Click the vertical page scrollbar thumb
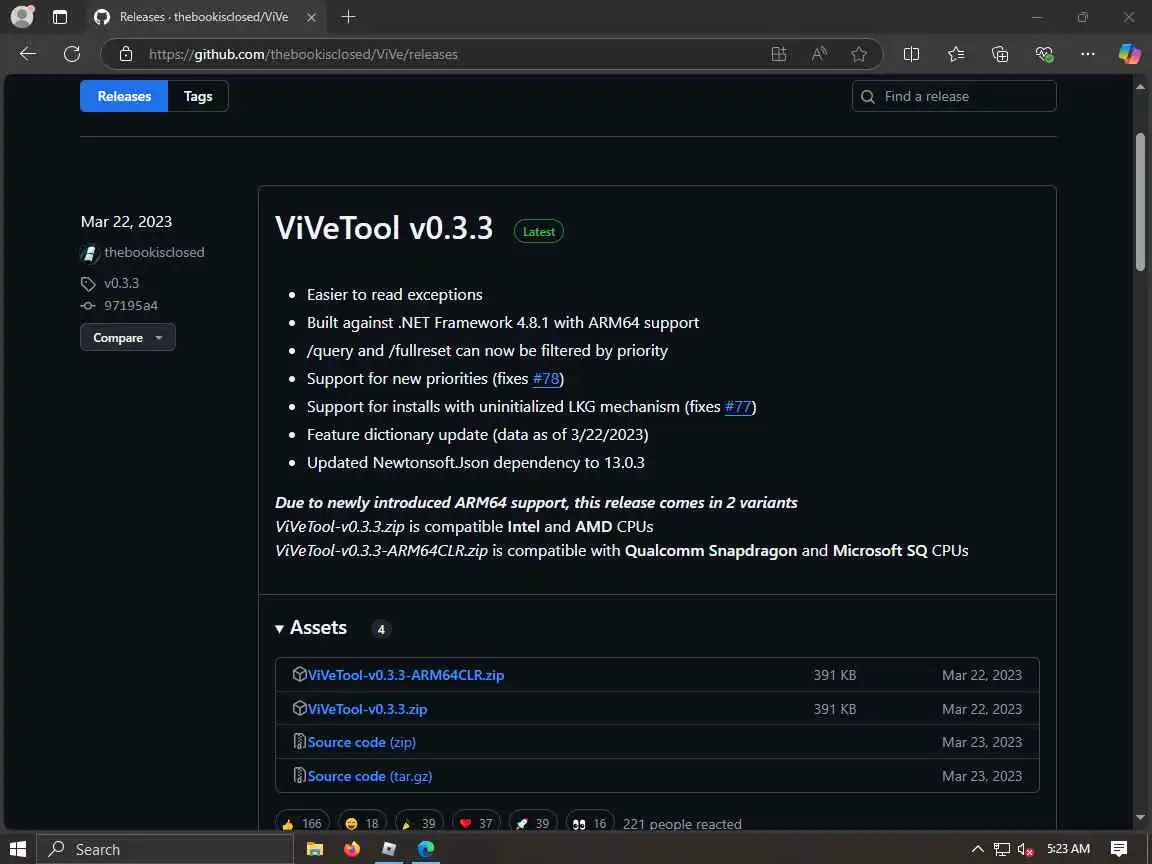1152x864 pixels. [1140, 202]
